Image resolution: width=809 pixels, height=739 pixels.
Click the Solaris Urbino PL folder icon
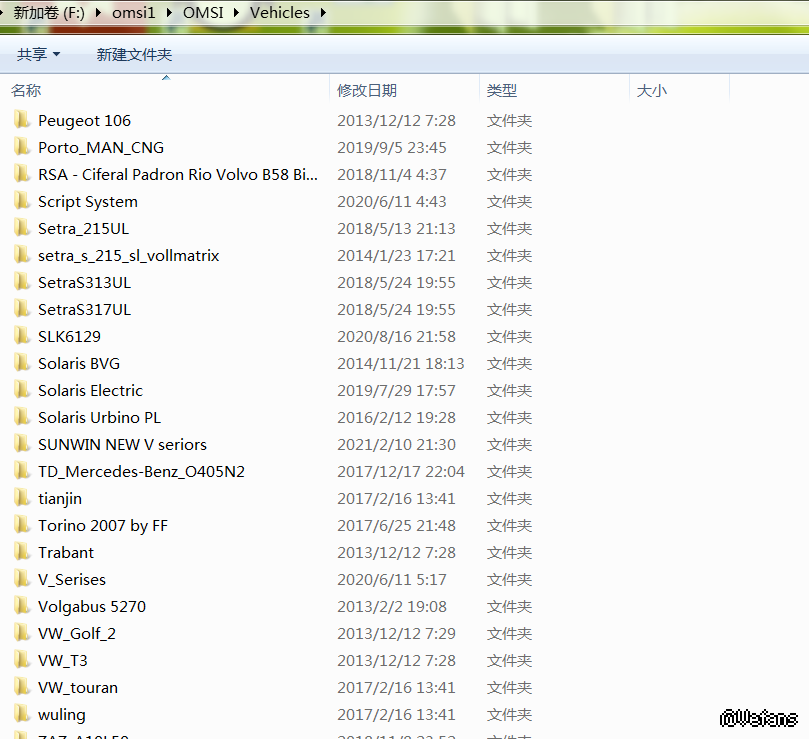(22, 417)
